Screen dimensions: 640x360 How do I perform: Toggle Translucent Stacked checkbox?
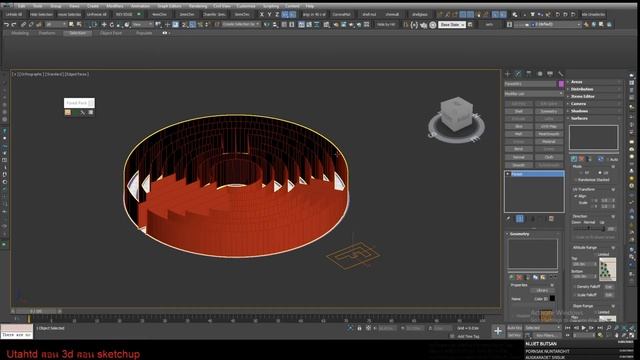click(x=576, y=180)
